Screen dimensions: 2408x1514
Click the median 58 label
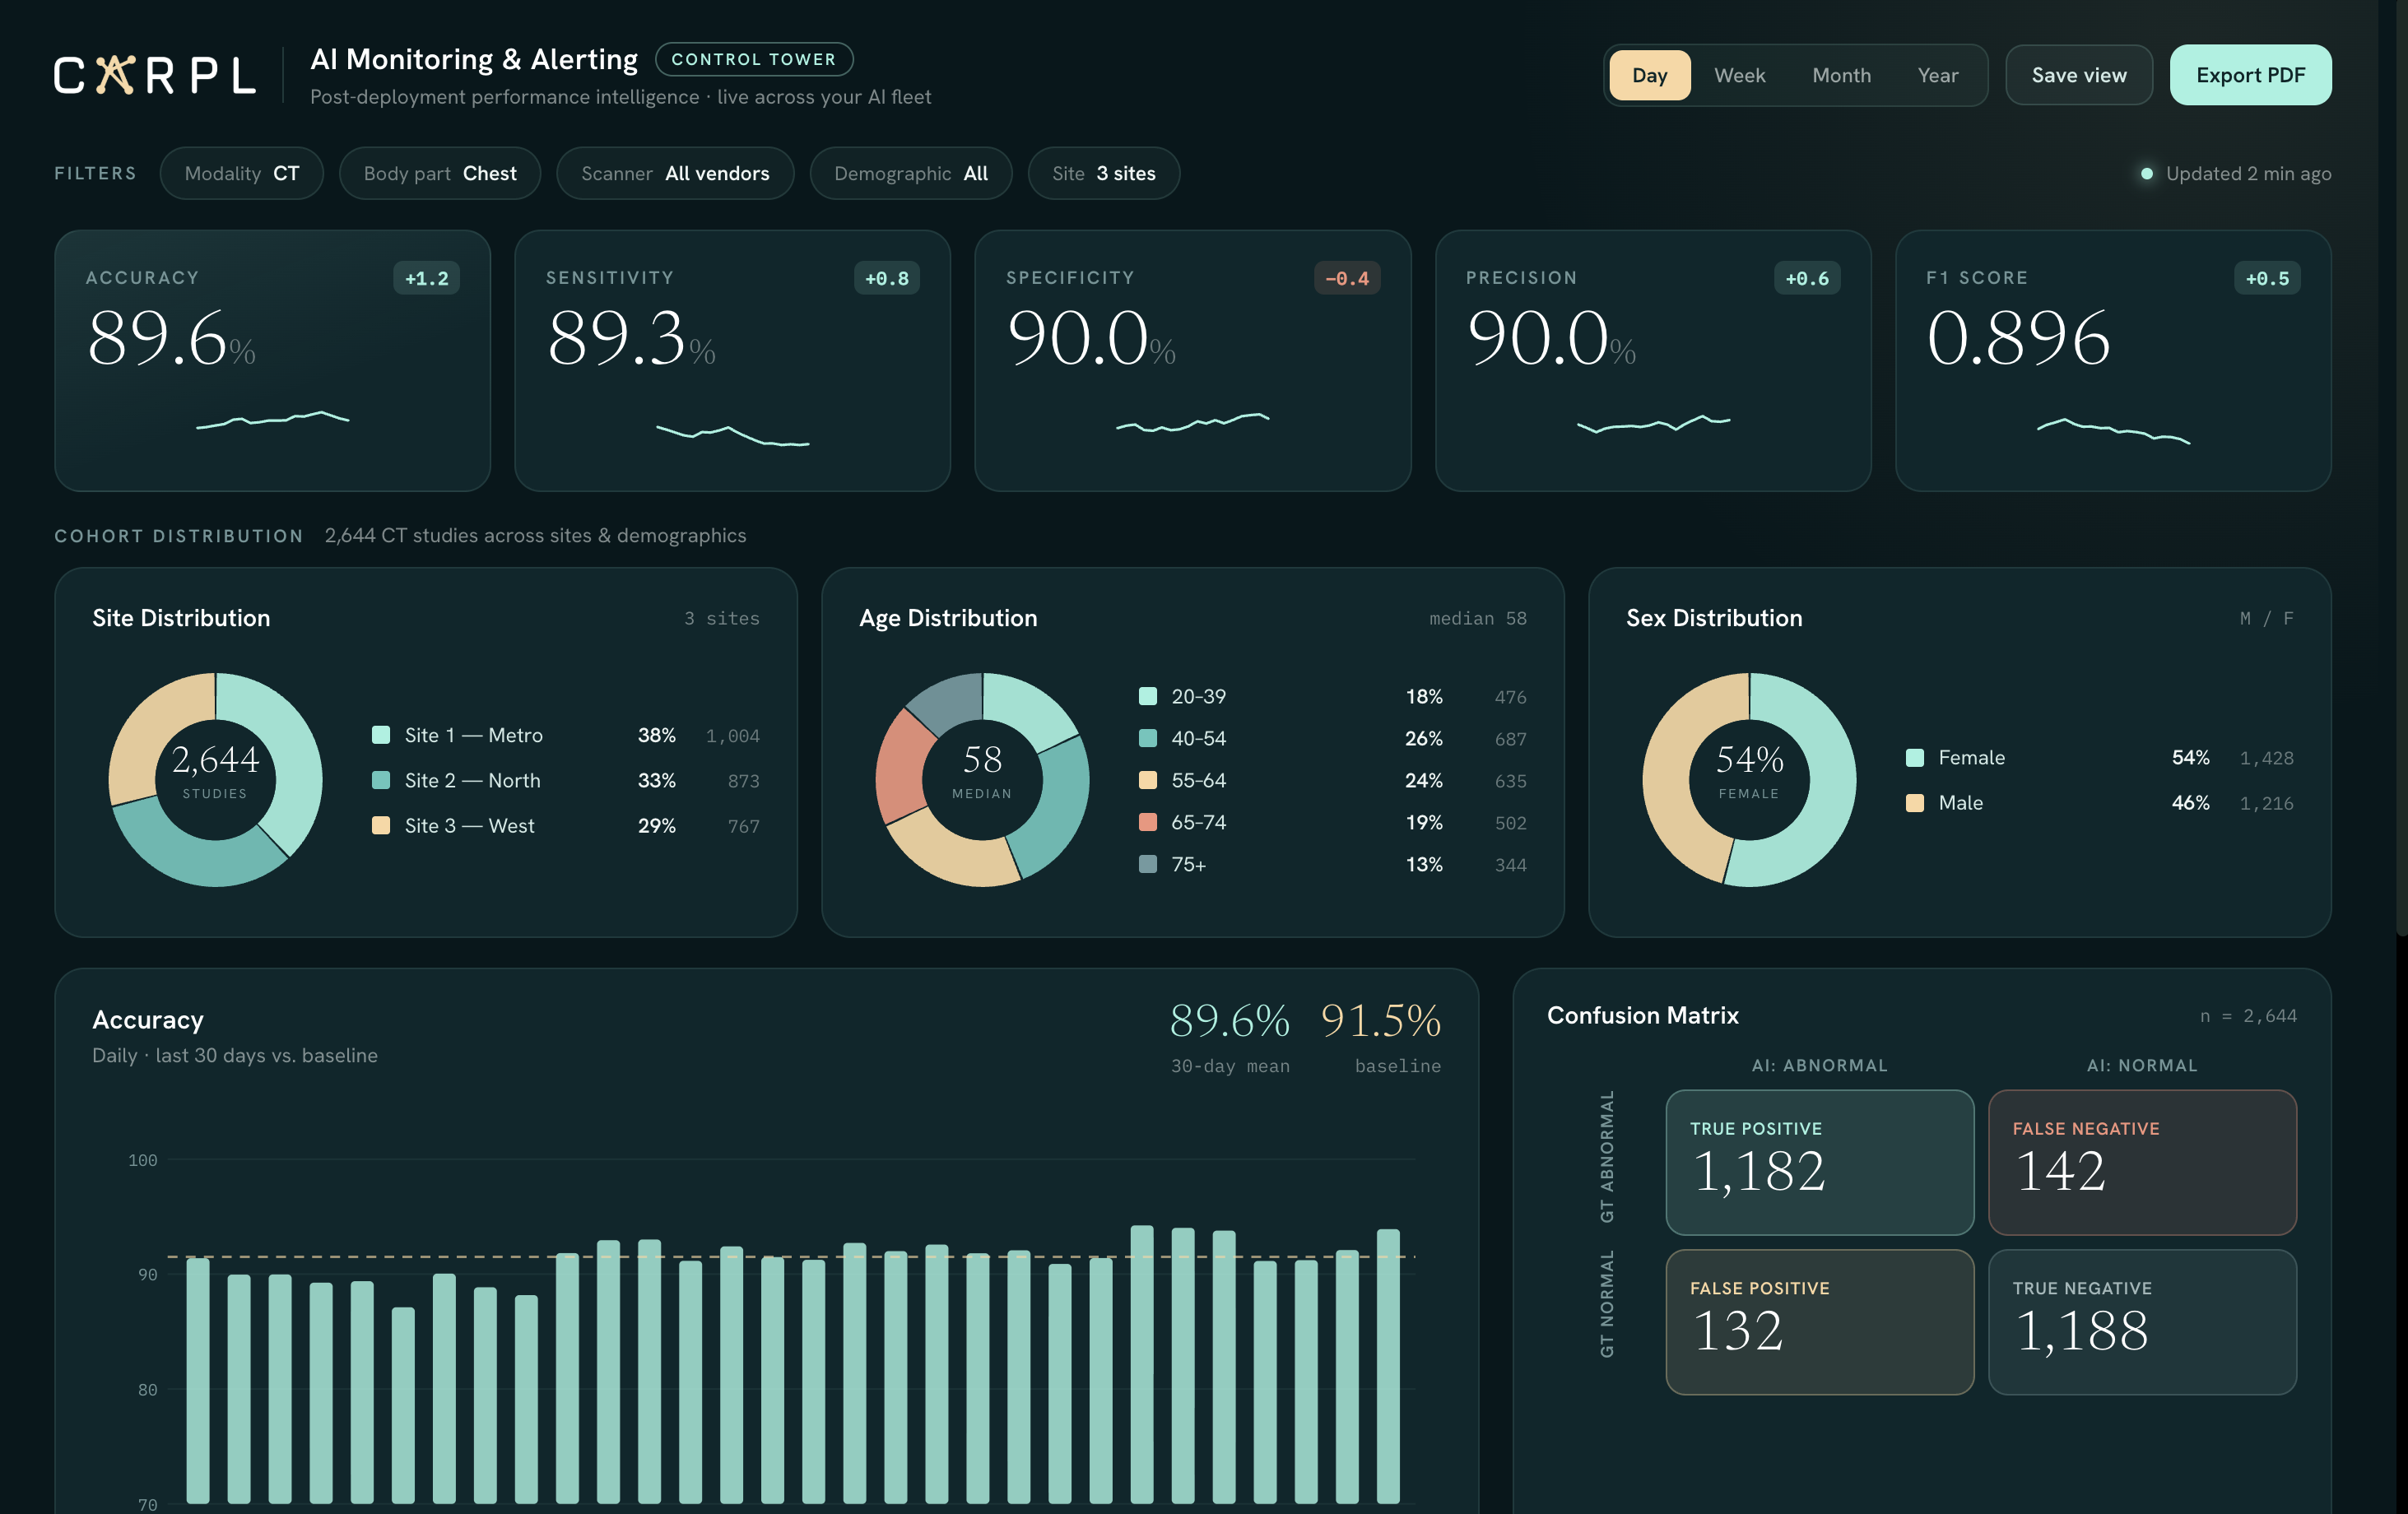pos(1477,619)
